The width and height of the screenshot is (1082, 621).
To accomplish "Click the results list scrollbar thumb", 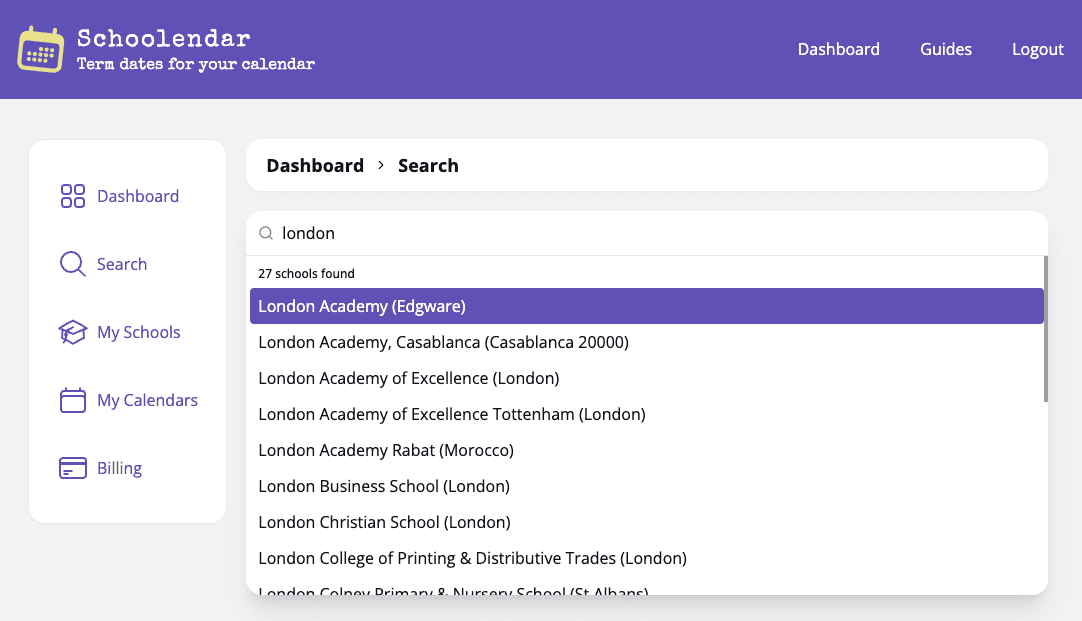I will [1045, 330].
